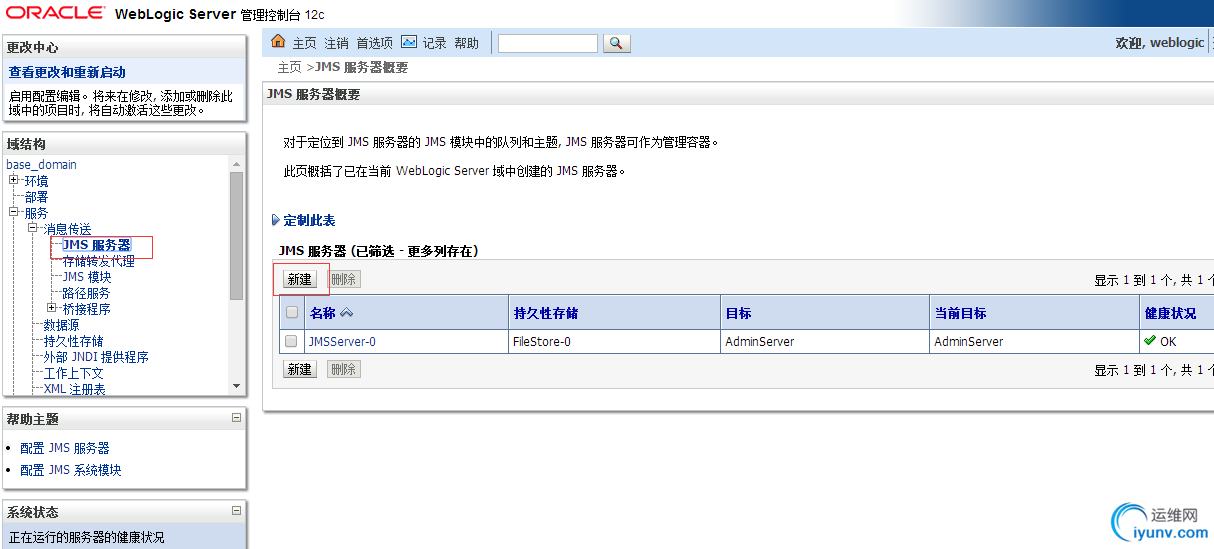
Task: Open 首选项 in the top toolbar
Action: 374,43
